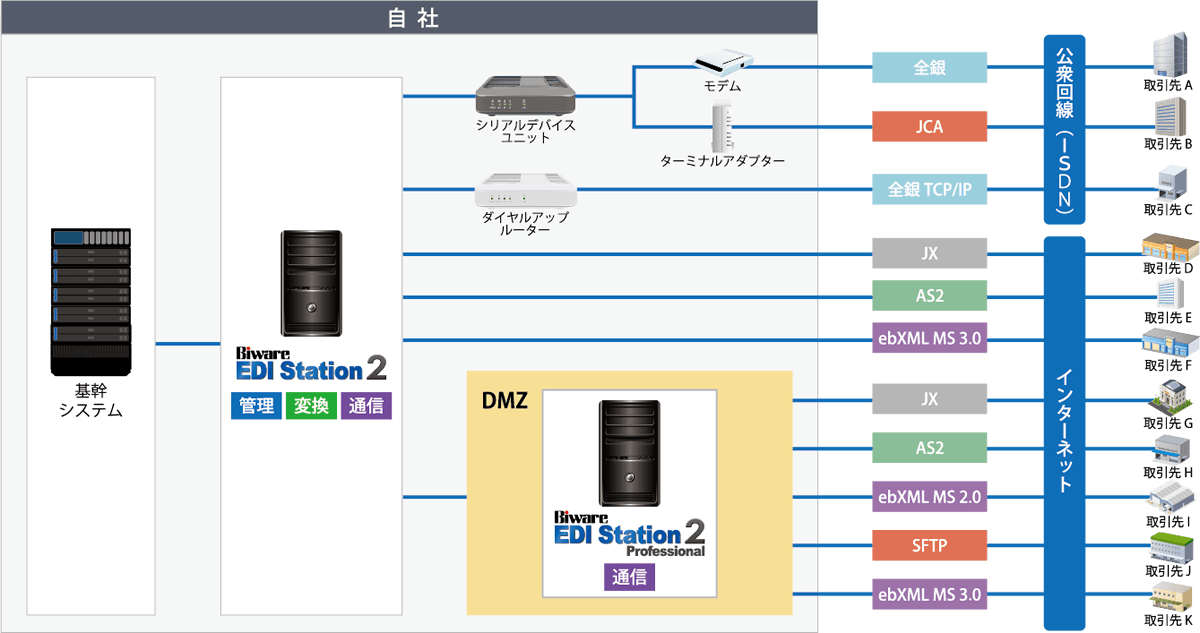Select the terminal adapter device icon
Viewport: 1200px width, 633px height.
point(722,127)
